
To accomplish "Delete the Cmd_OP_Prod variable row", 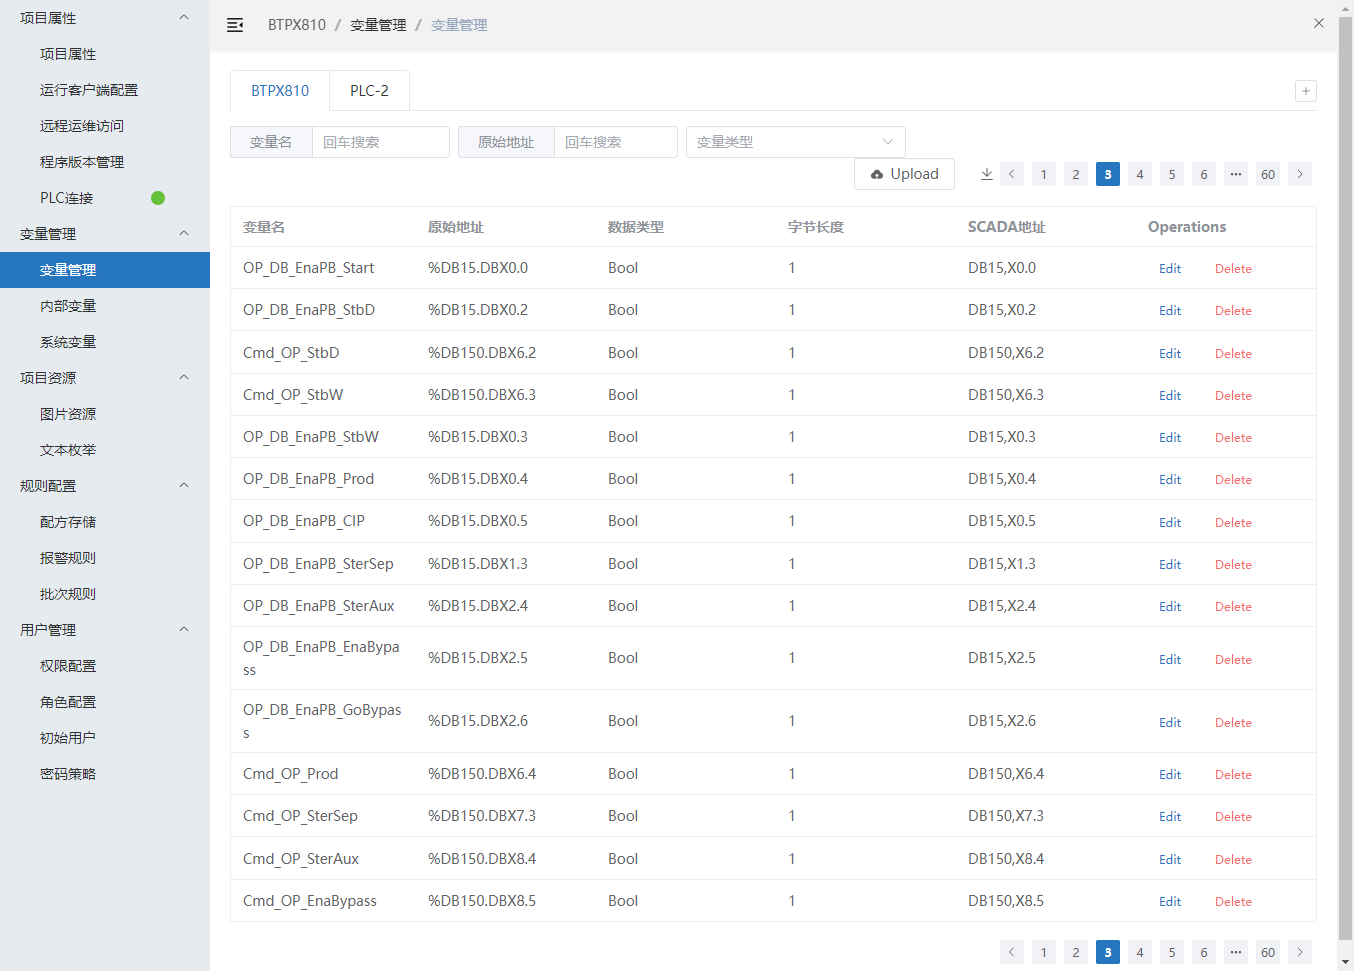I will point(1233,775).
